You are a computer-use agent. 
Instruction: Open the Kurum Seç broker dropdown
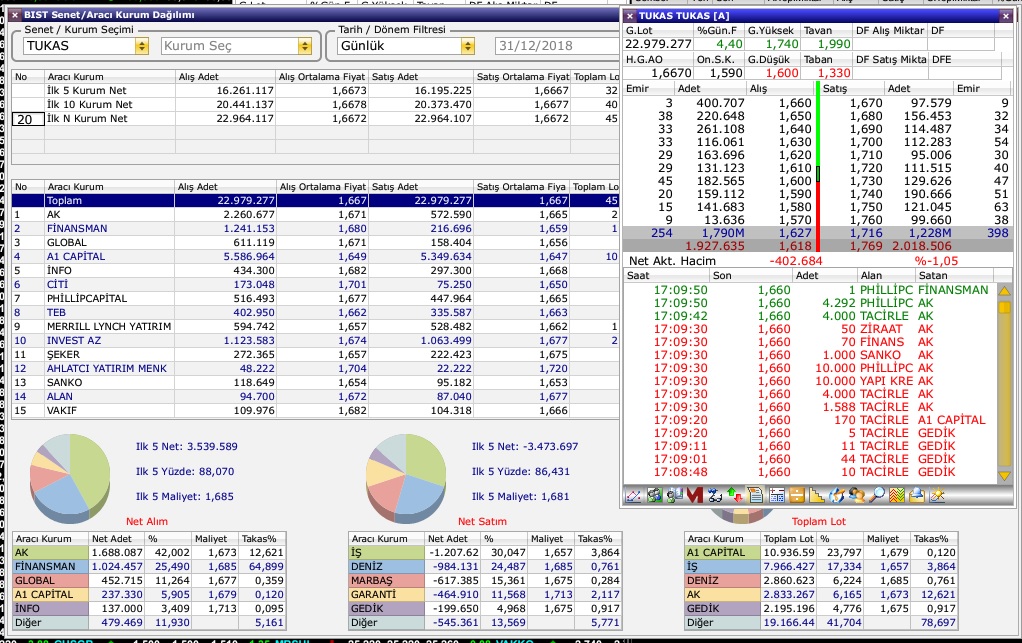[304, 46]
